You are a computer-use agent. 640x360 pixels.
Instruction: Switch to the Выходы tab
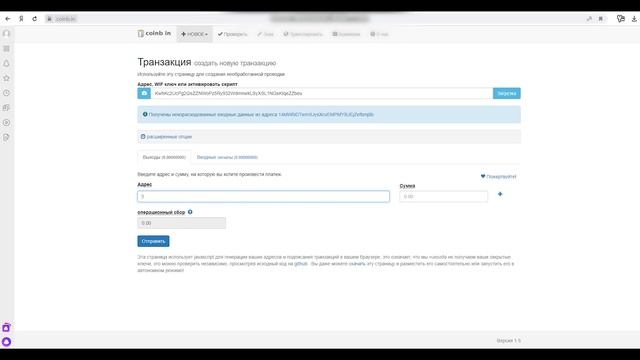click(164, 158)
